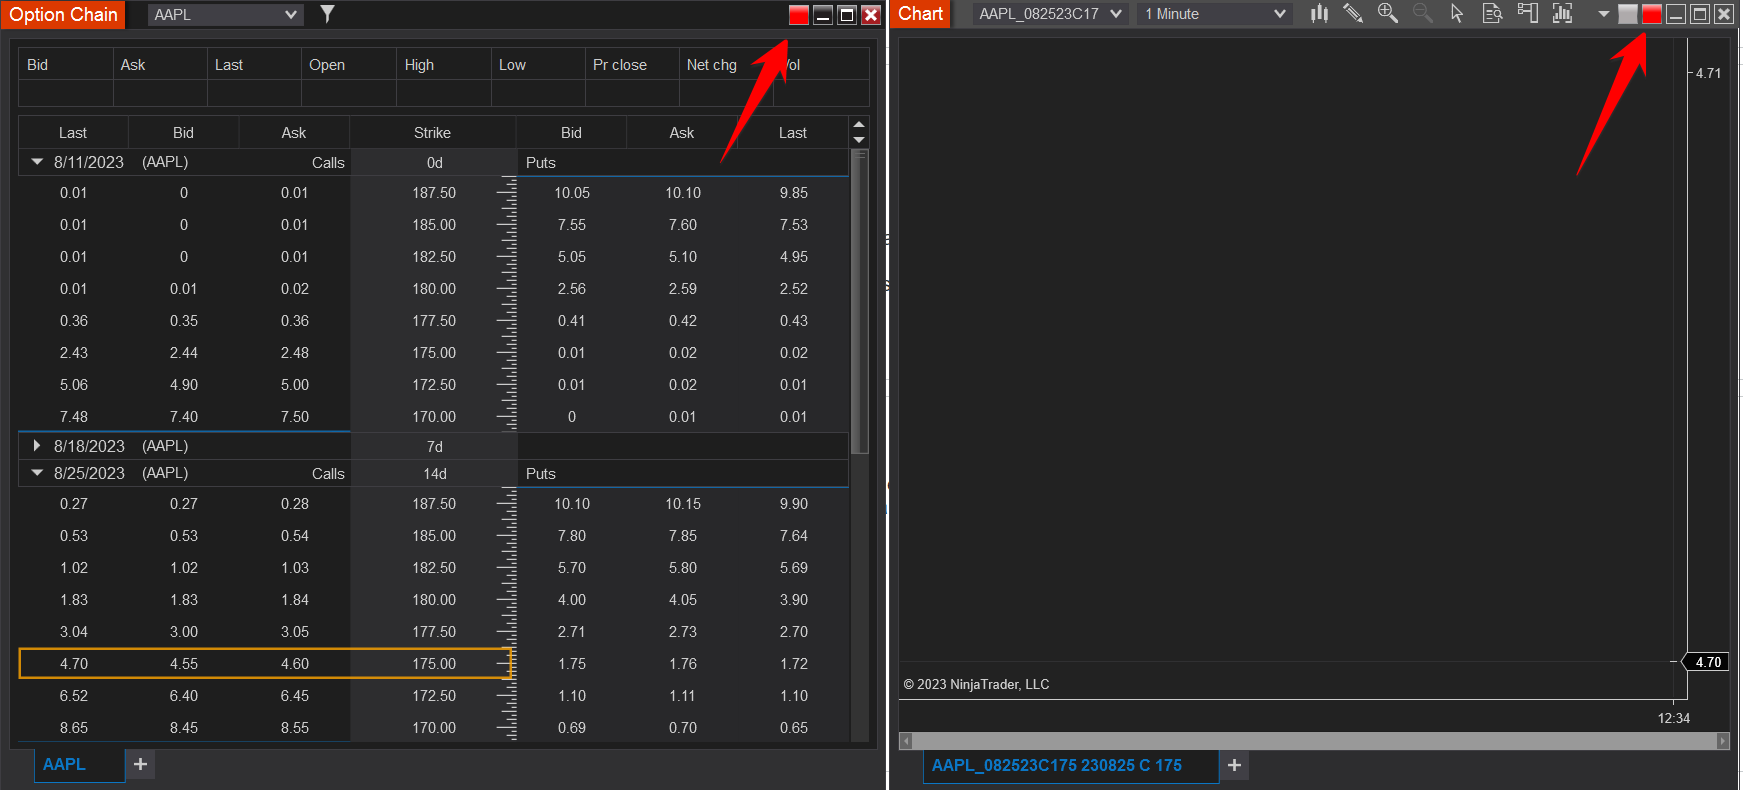This screenshot has width=1743, height=790.
Task: Click the filter funnel icon in Option Chain
Action: [327, 14]
